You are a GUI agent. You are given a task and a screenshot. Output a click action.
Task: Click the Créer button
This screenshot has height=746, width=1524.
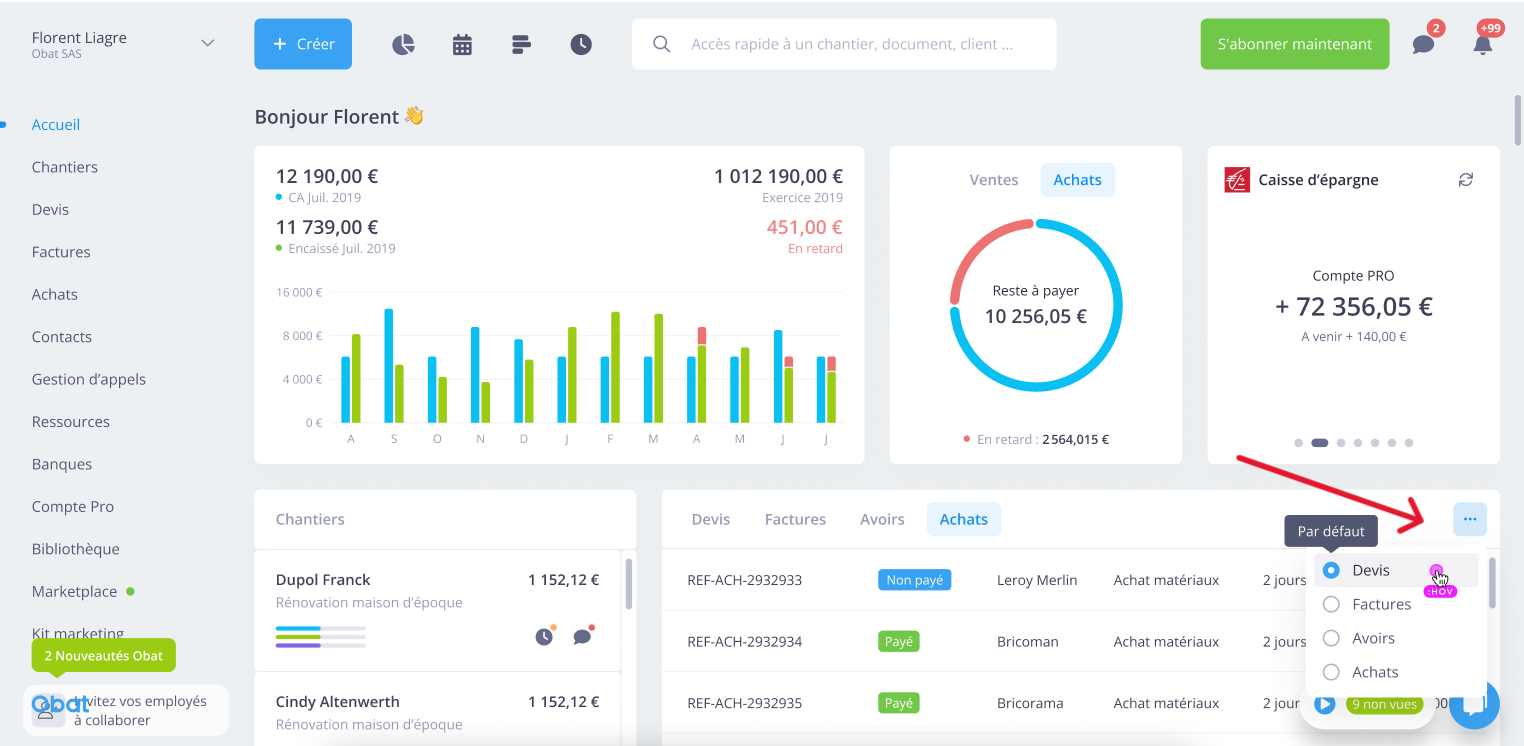tap(303, 44)
